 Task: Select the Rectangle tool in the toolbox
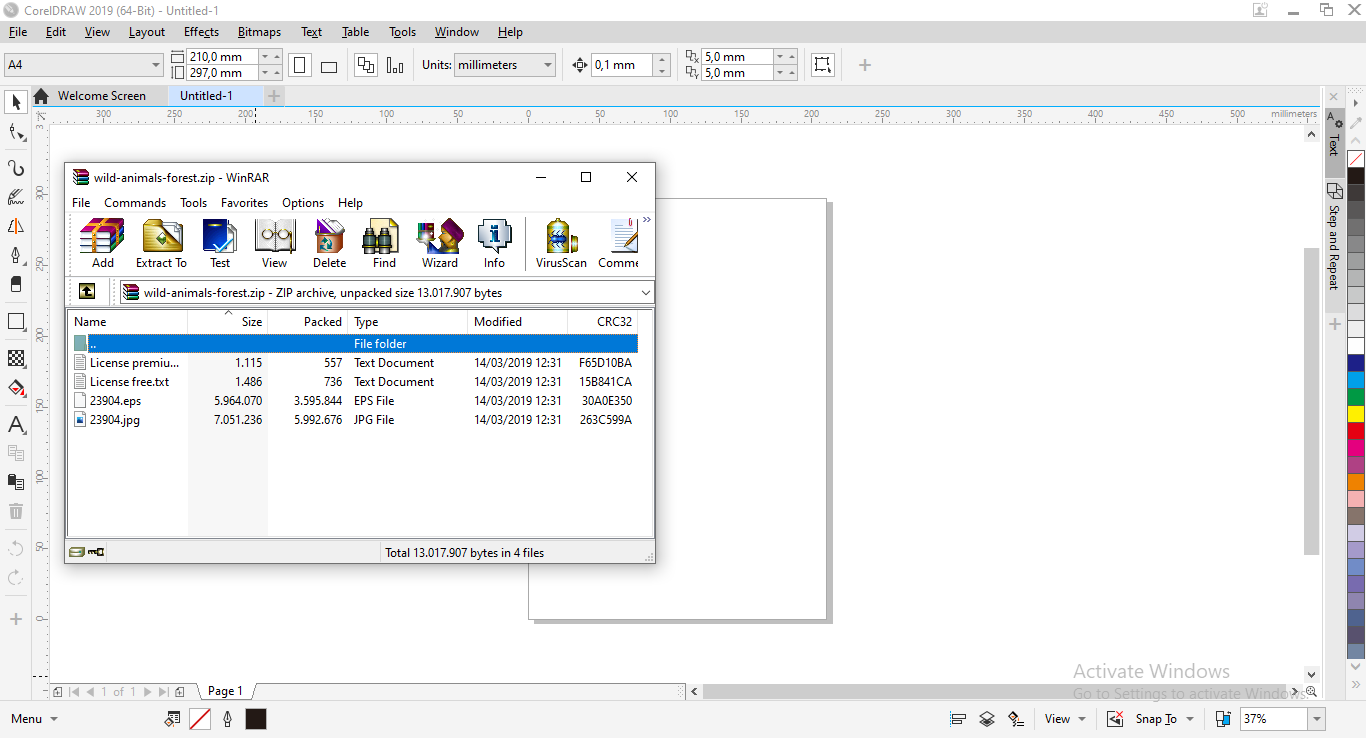click(x=16, y=322)
